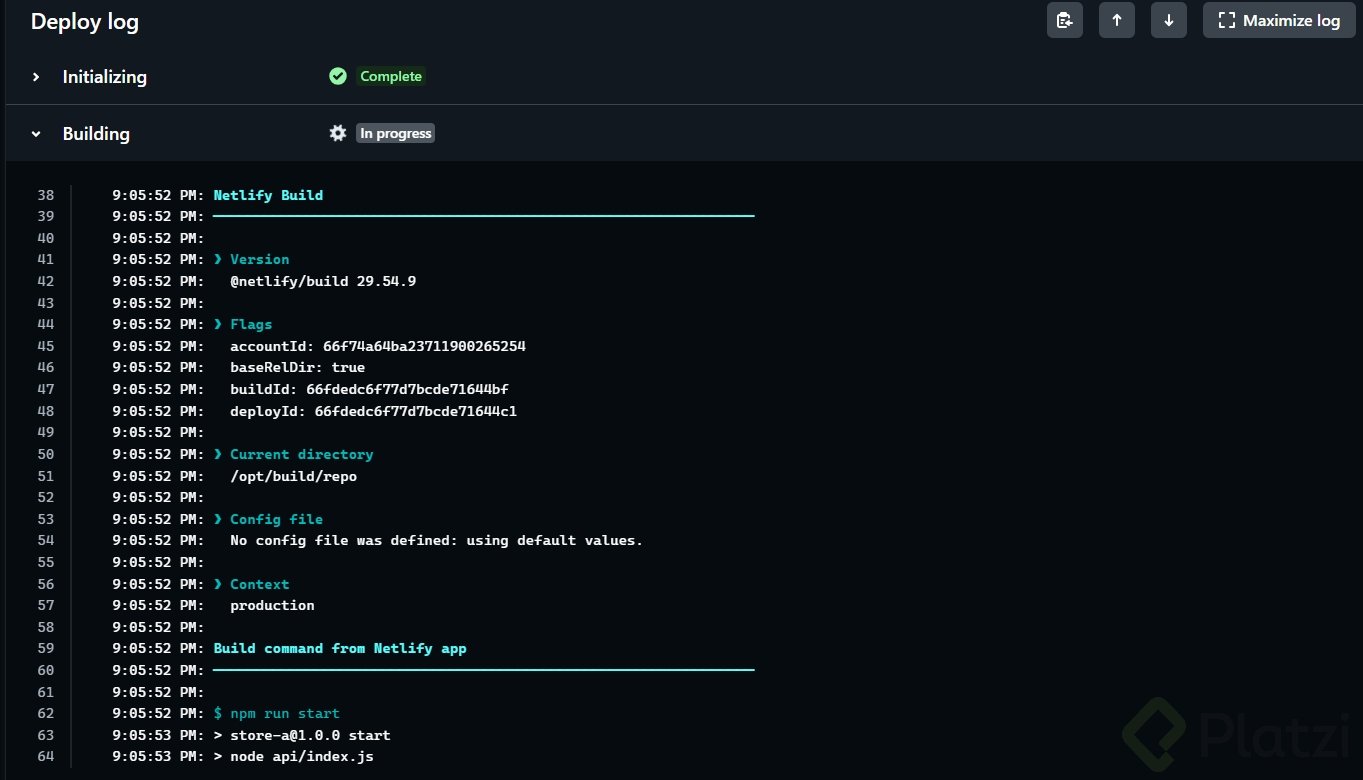Click the Maximize log button

pyautogui.click(x=1279, y=20)
